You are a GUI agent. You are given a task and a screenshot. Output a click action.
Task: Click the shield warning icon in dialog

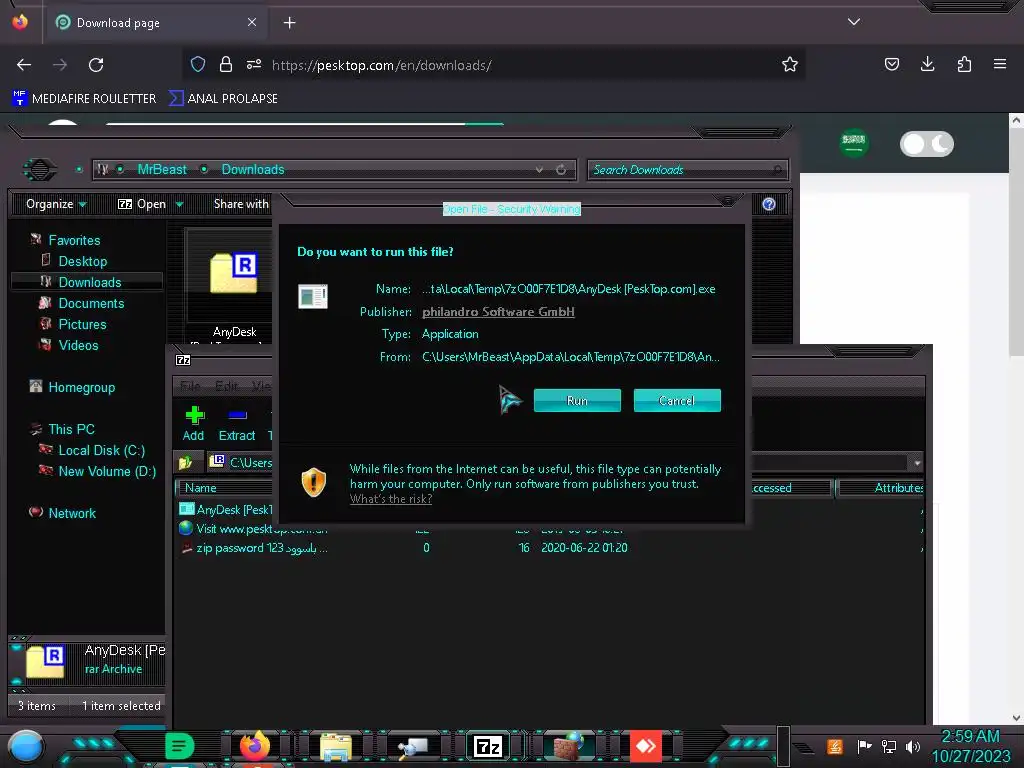click(x=313, y=483)
